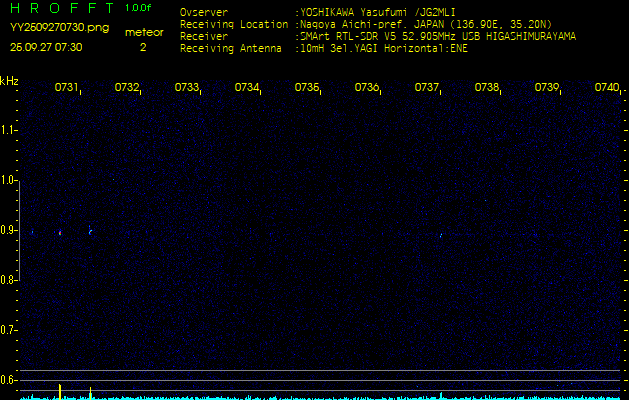The width and height of the screenshot is (629, 400).
Task: Click the 0738 time marker
Action: tap(487, 87)
